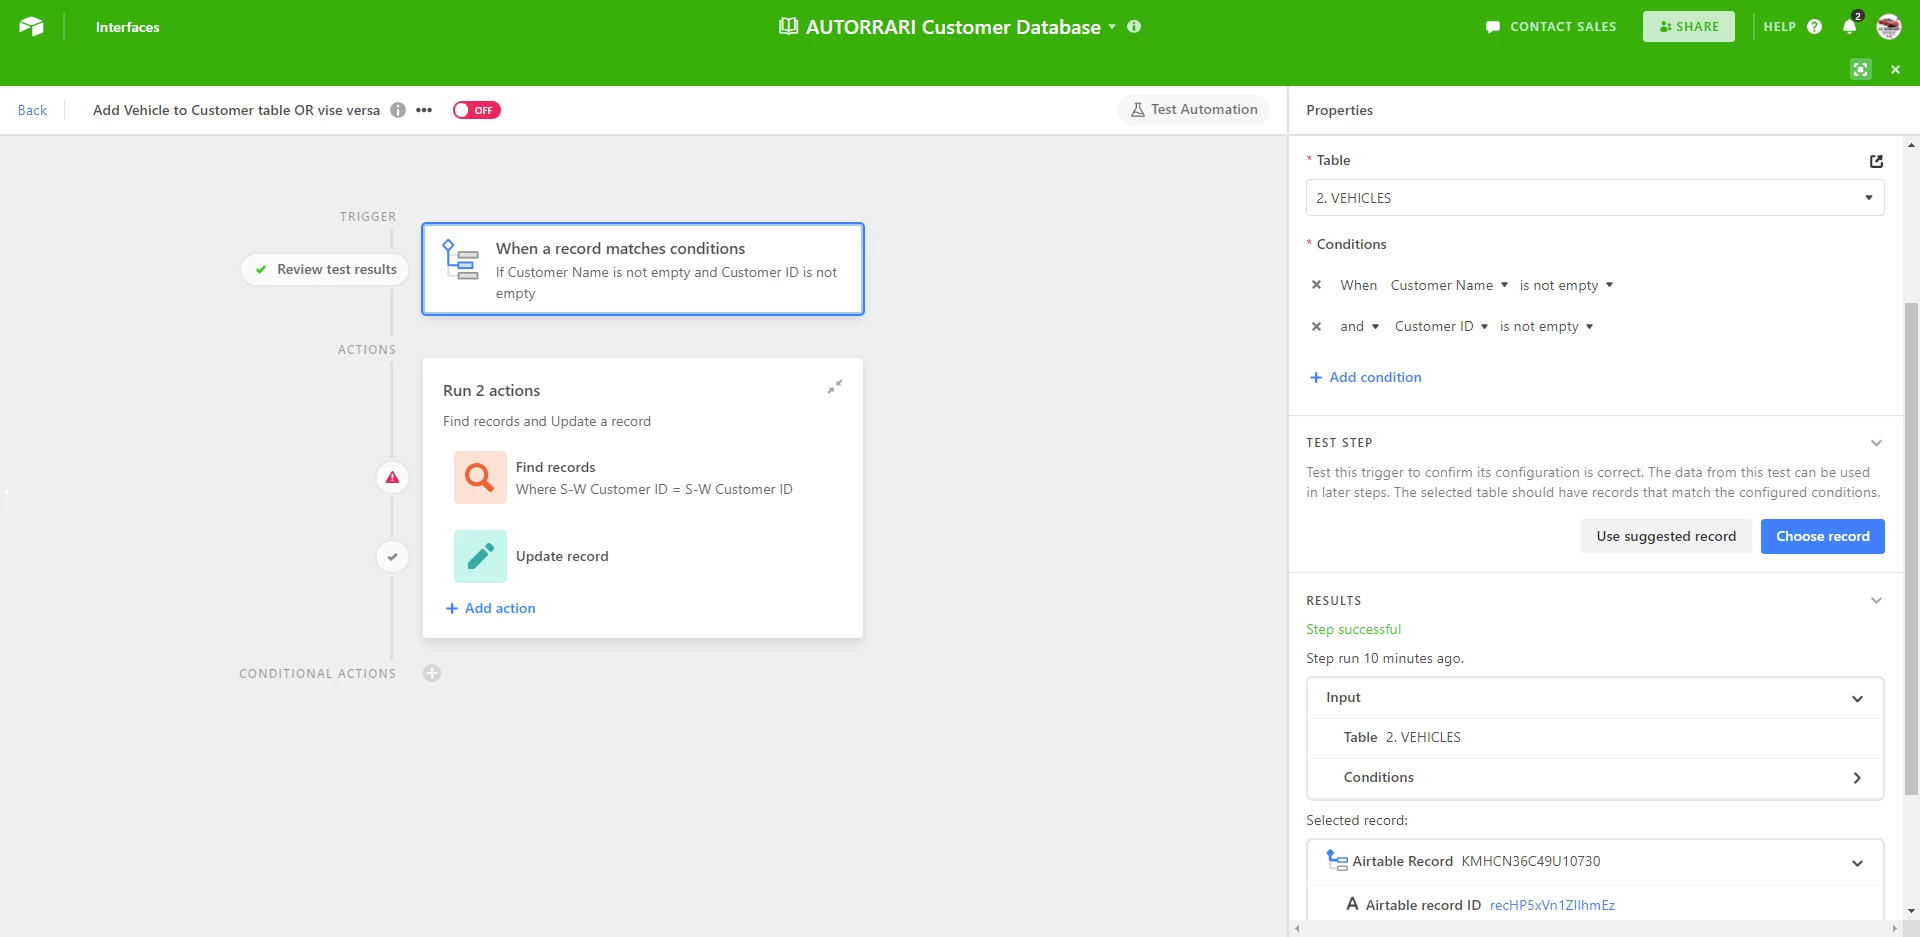
Task: Click the fullscreen focus icon in green bar
Action: pyautogui.click(x=1860, y=69)
